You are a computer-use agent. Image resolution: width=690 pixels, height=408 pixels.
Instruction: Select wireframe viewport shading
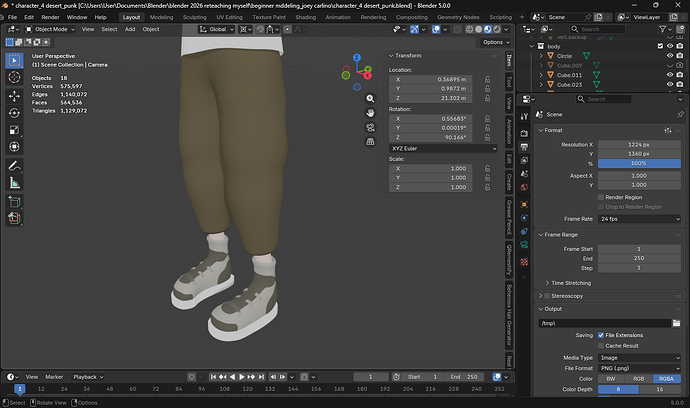click(470, 29)
